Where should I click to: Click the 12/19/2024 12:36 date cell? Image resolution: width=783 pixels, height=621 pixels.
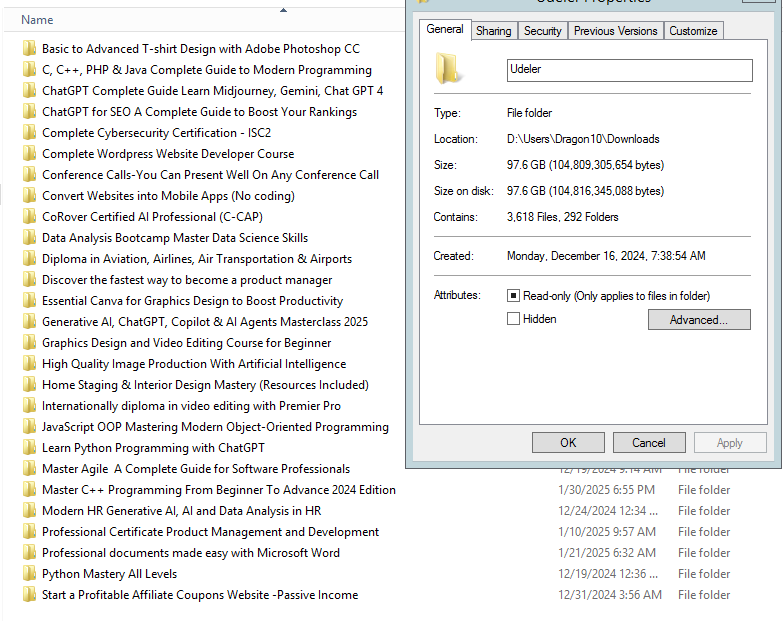608,574
